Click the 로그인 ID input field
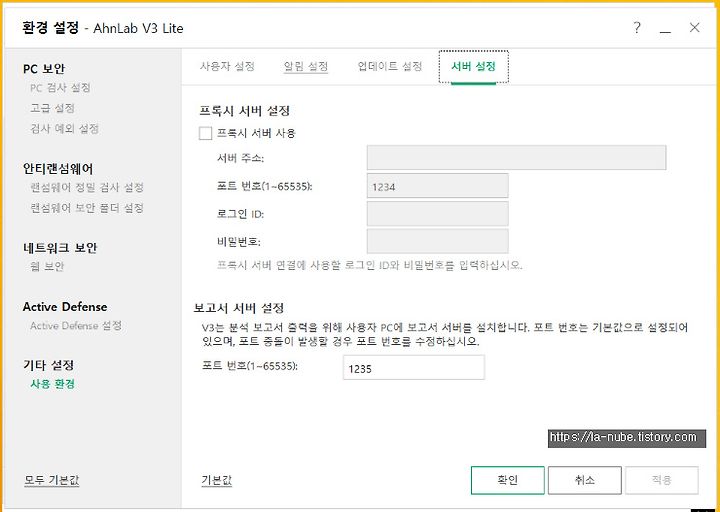This screenshot has width=720, height=512. pyautogui.click(x=438, y=214)
